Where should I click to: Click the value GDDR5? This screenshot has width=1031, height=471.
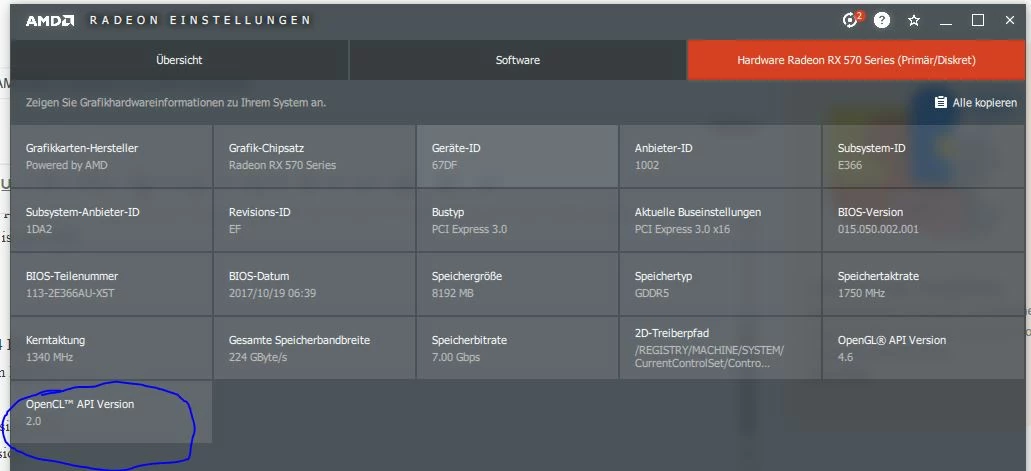tap(652, 293)
